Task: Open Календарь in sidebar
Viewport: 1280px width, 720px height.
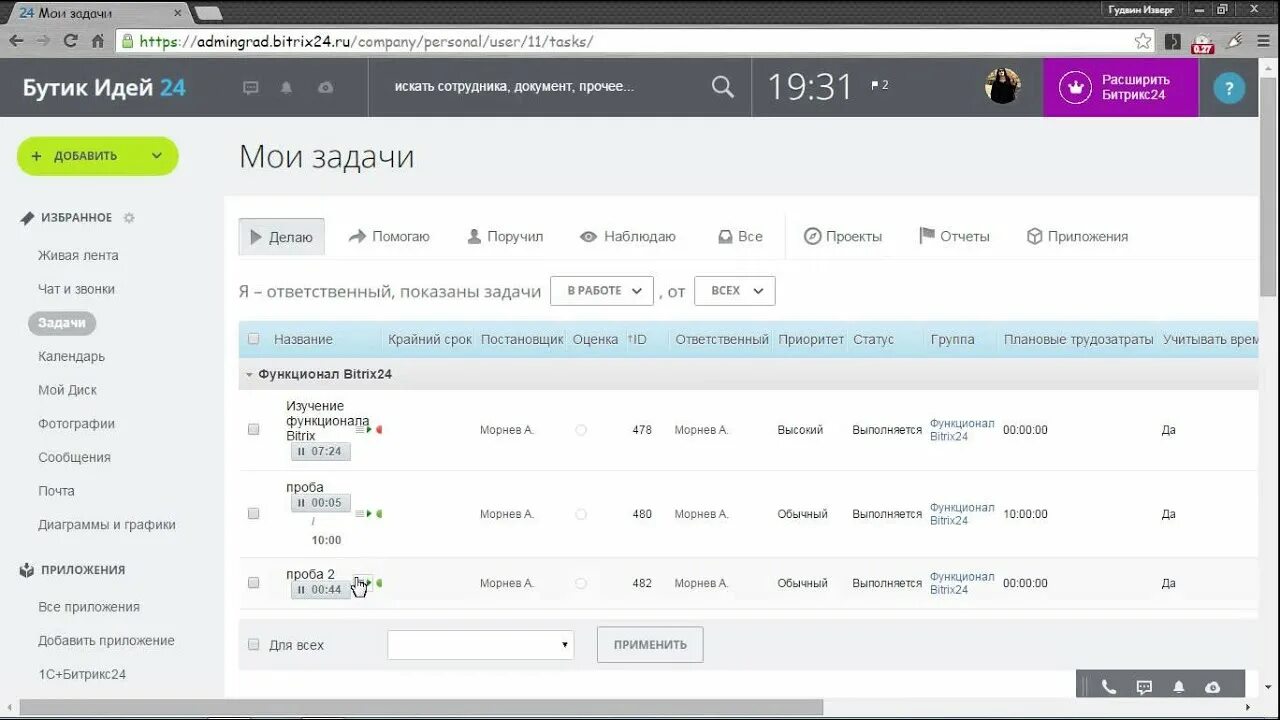Action: (71, 356)
